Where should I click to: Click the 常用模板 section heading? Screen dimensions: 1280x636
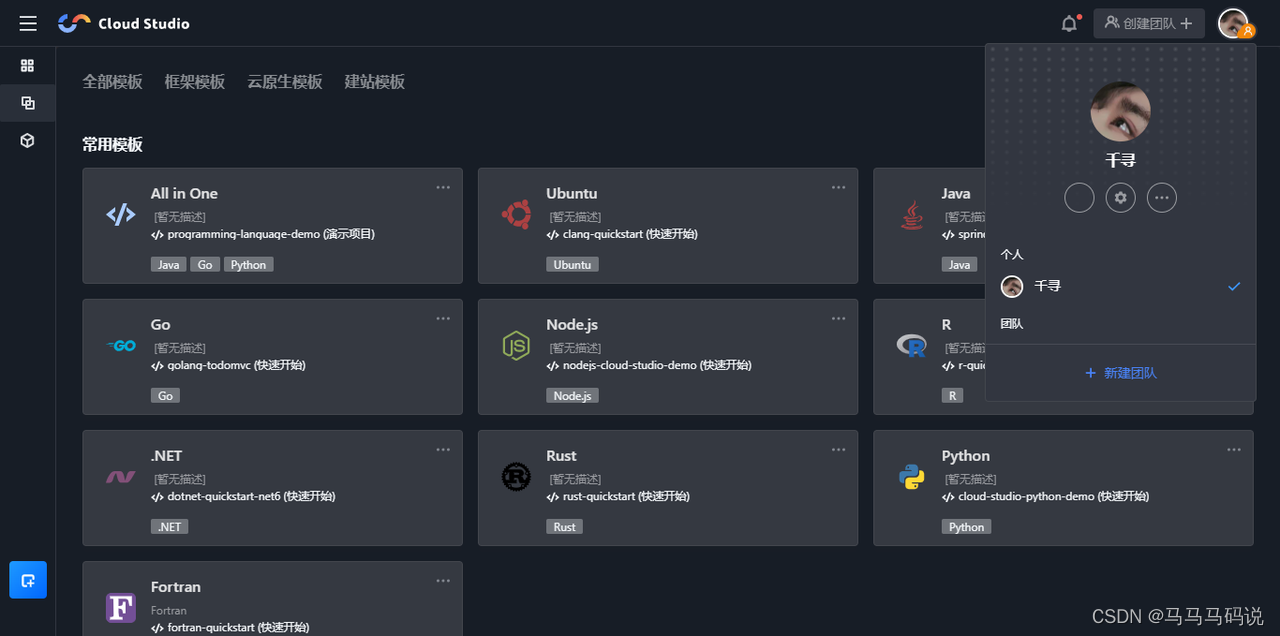[112, 145]
